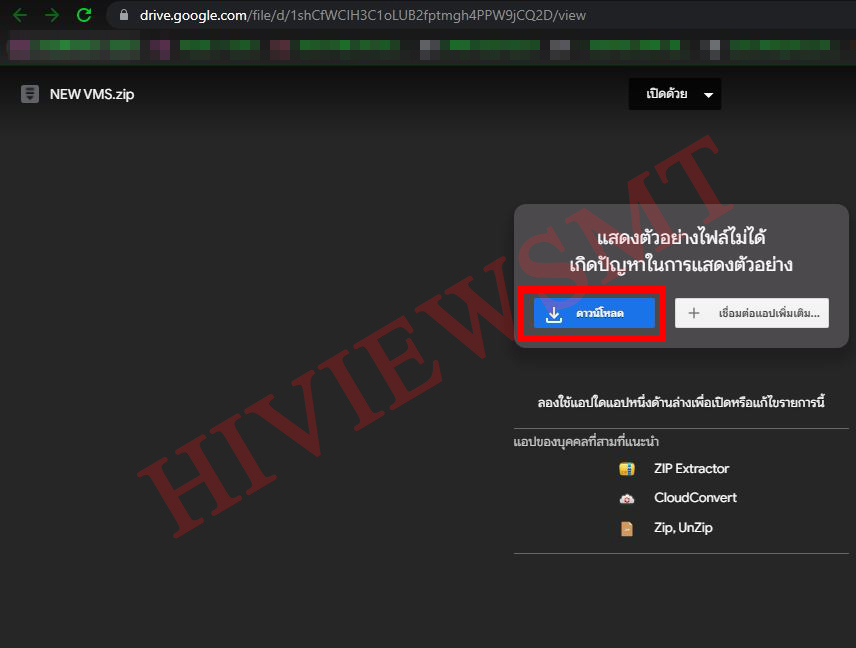Click the zip file type icon beside NEW VMS.zip
Viewport: 856px width, 648px height.
(29, 94)
